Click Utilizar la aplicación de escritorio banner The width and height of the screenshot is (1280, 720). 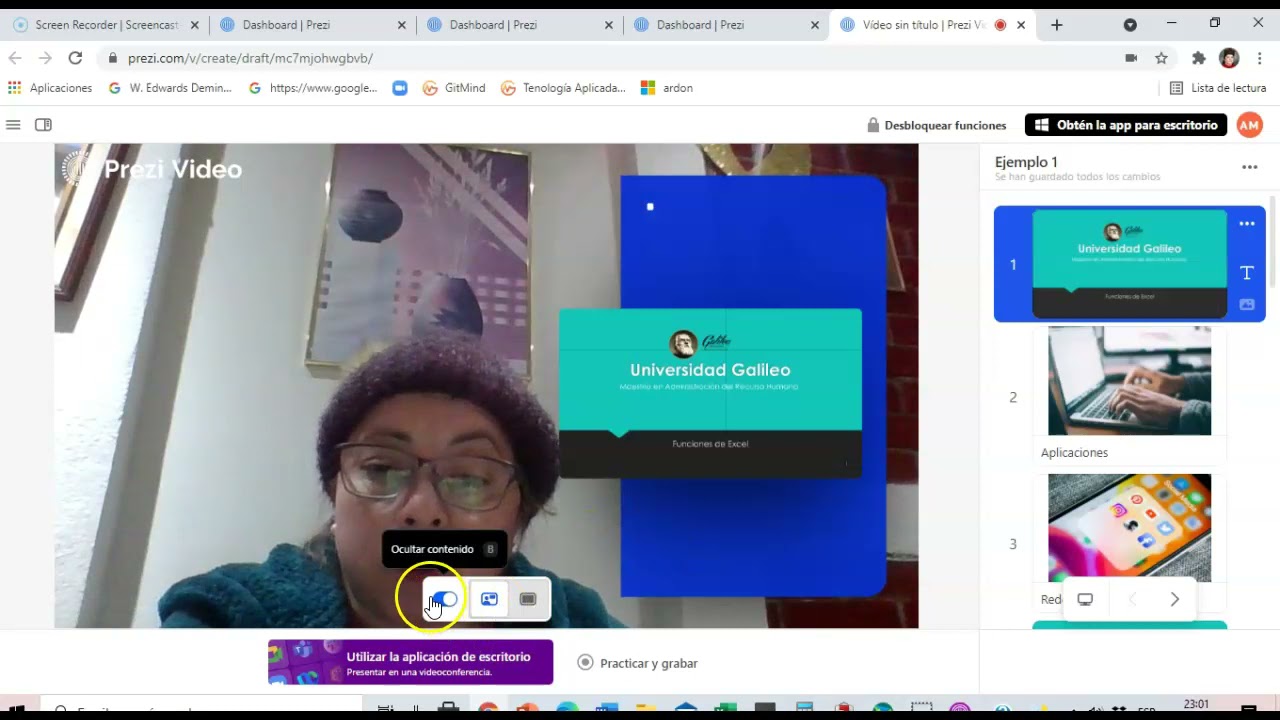(410, 662)
